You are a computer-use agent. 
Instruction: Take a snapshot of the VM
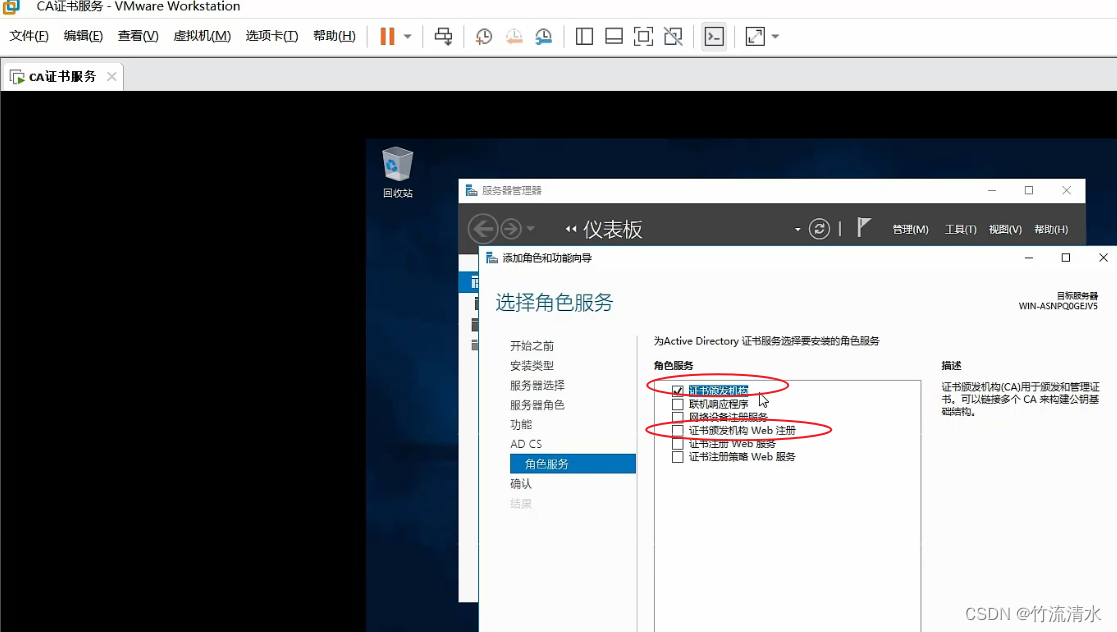tap(484, 36)
